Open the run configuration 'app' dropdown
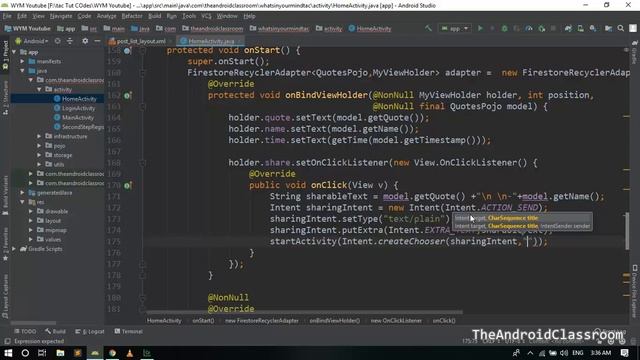The height and width of the screenshot is (360, 640). [x=455, y=28]
